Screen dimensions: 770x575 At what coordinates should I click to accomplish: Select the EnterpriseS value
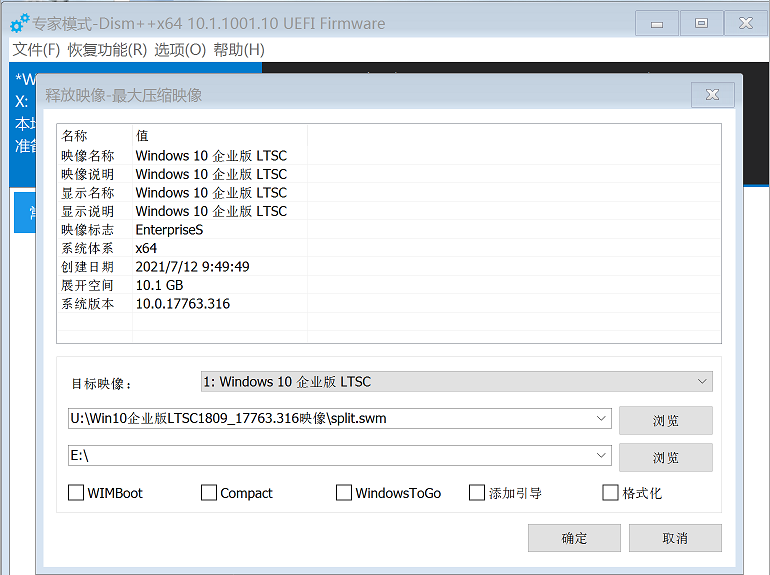click(169, 230)
